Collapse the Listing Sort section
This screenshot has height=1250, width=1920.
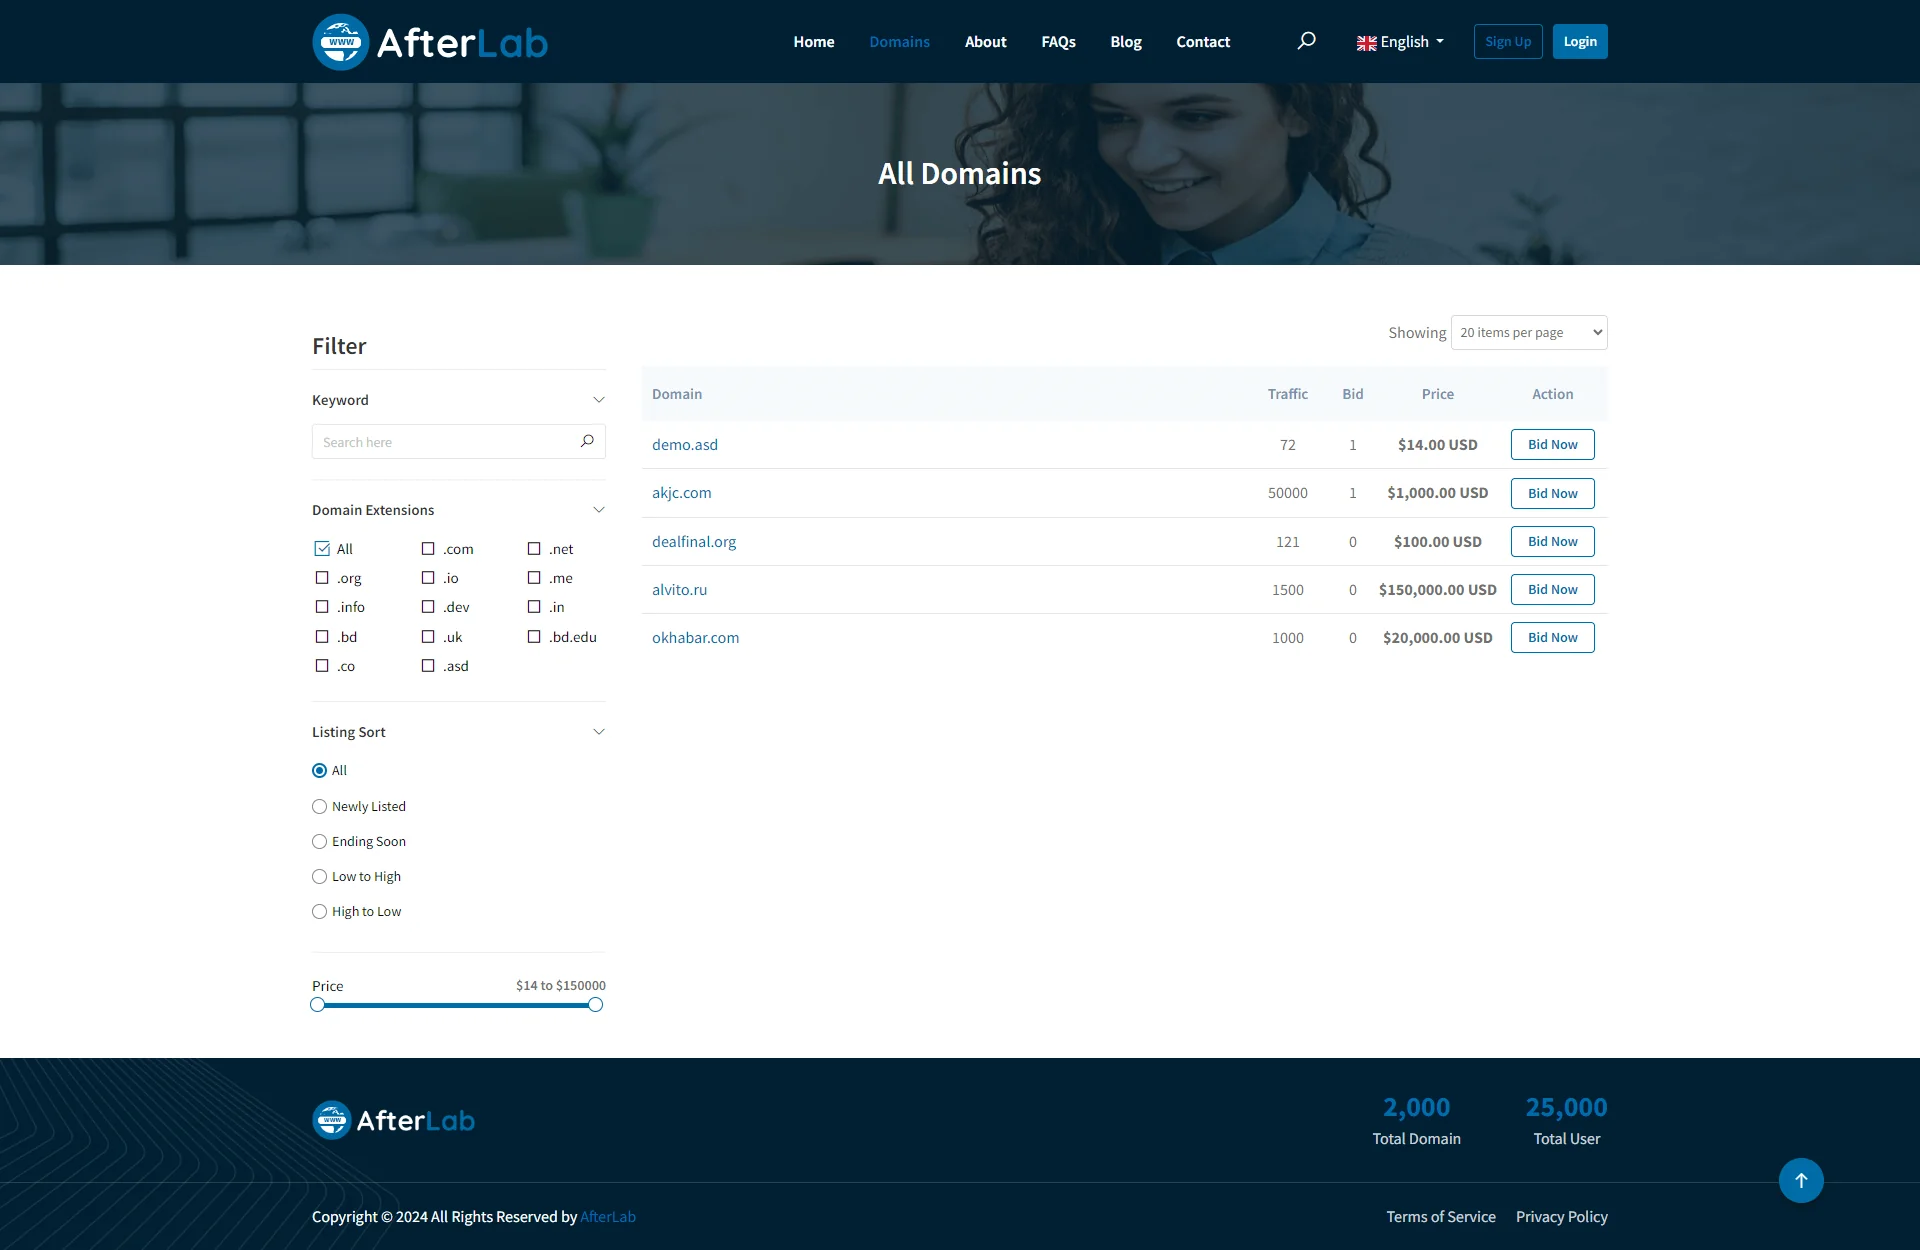(x=599, y=732)
